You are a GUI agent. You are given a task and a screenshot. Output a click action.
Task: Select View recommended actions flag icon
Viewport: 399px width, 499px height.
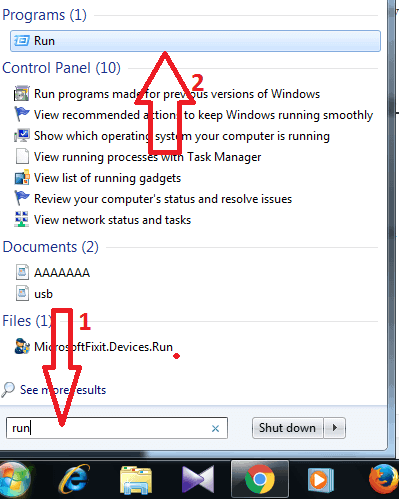point(22,114)
